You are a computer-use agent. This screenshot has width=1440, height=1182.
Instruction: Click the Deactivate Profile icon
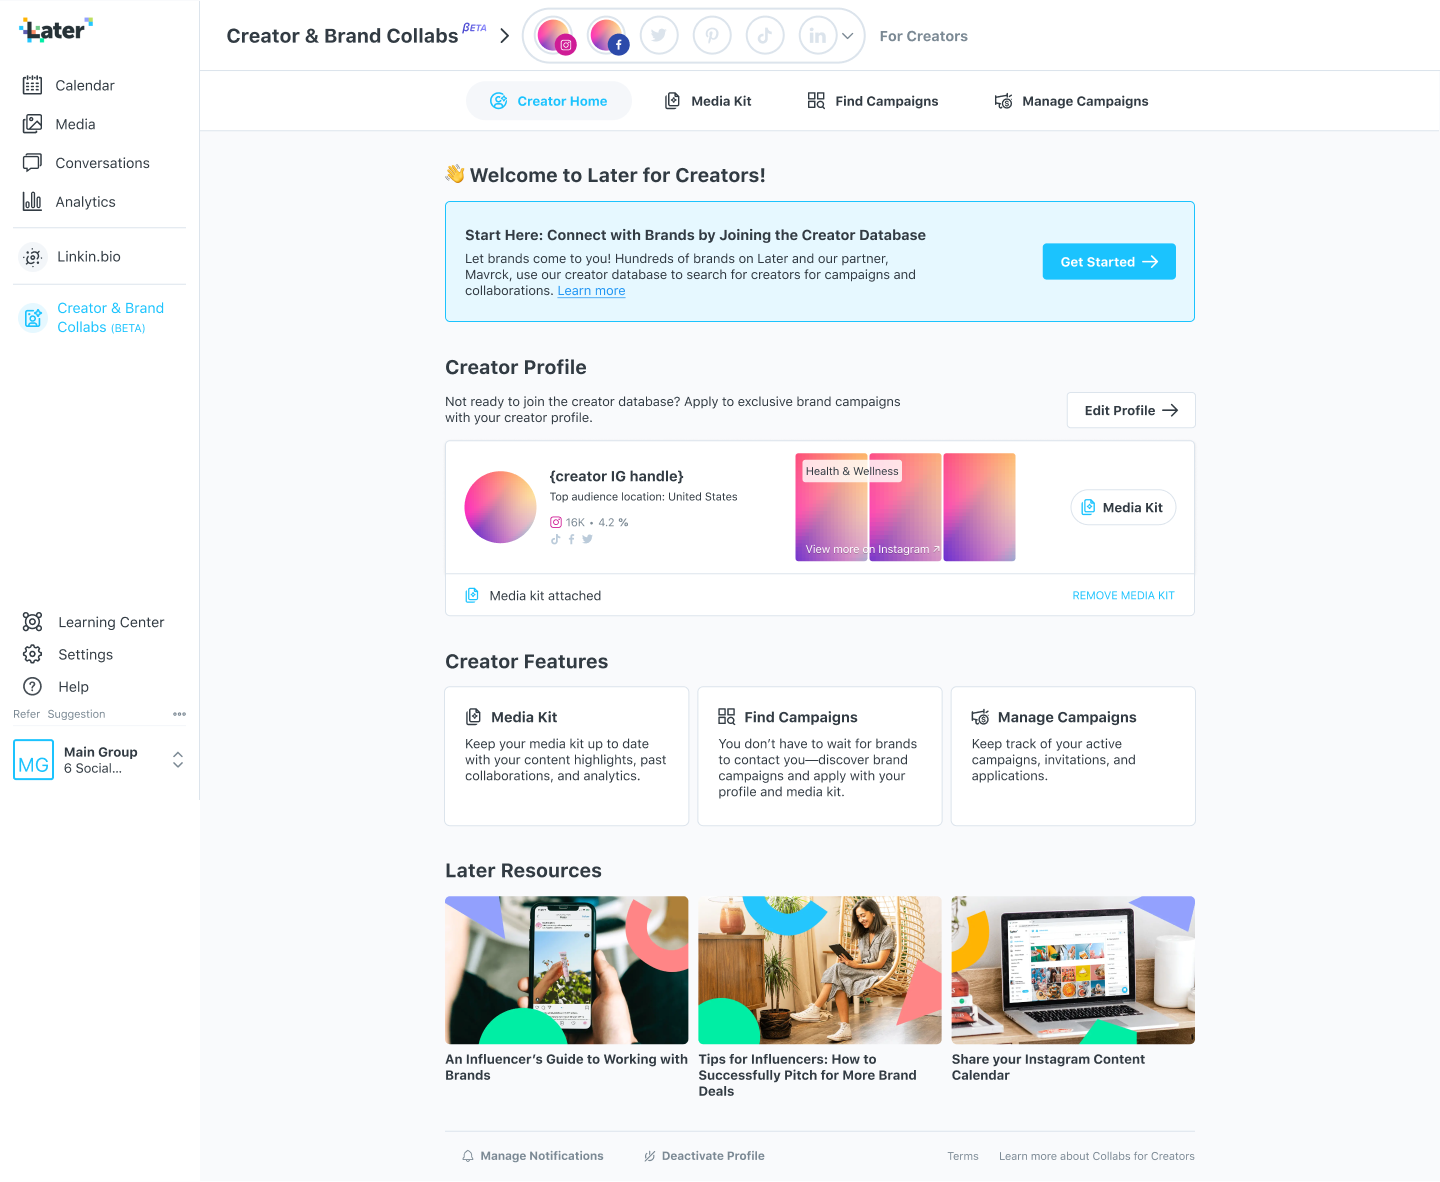[x=650, y=1156]
